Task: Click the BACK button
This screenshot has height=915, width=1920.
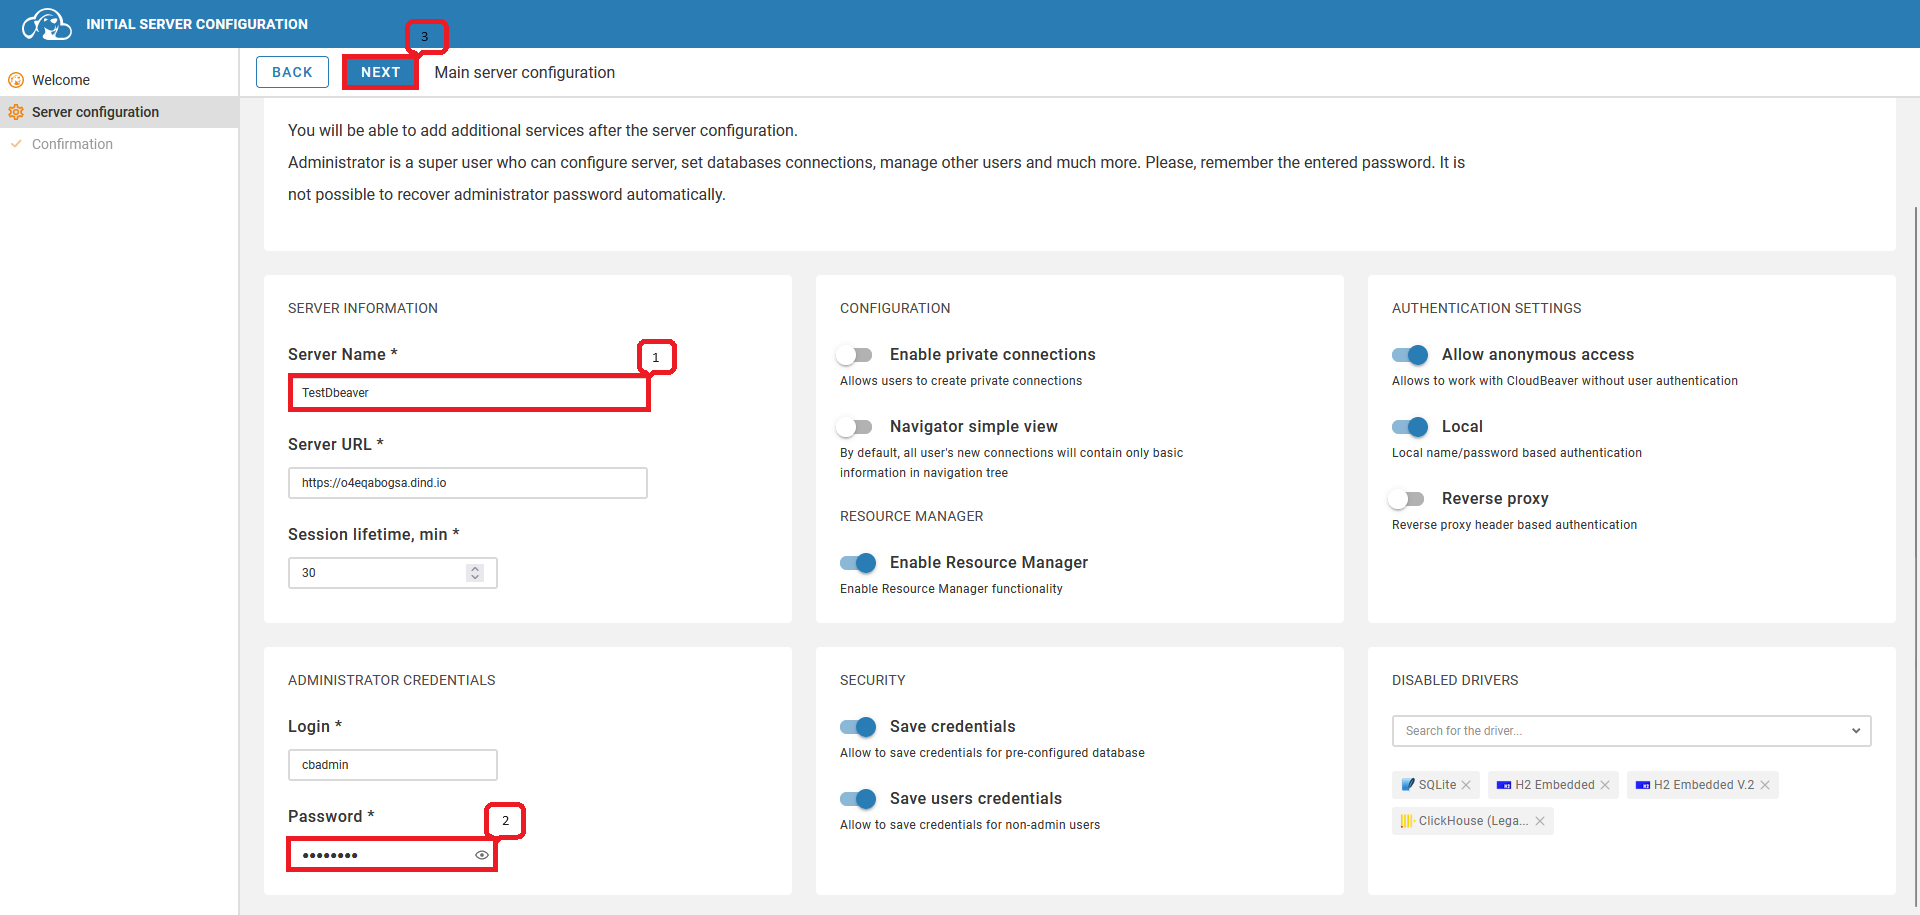Action: tap(292, 72)
